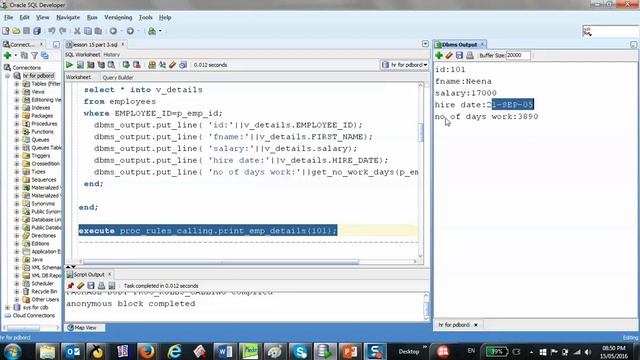Collapse the hr for pdbord connection node
Image resolution: width=640 pixels, height=360 pixels.
point(7,76)
